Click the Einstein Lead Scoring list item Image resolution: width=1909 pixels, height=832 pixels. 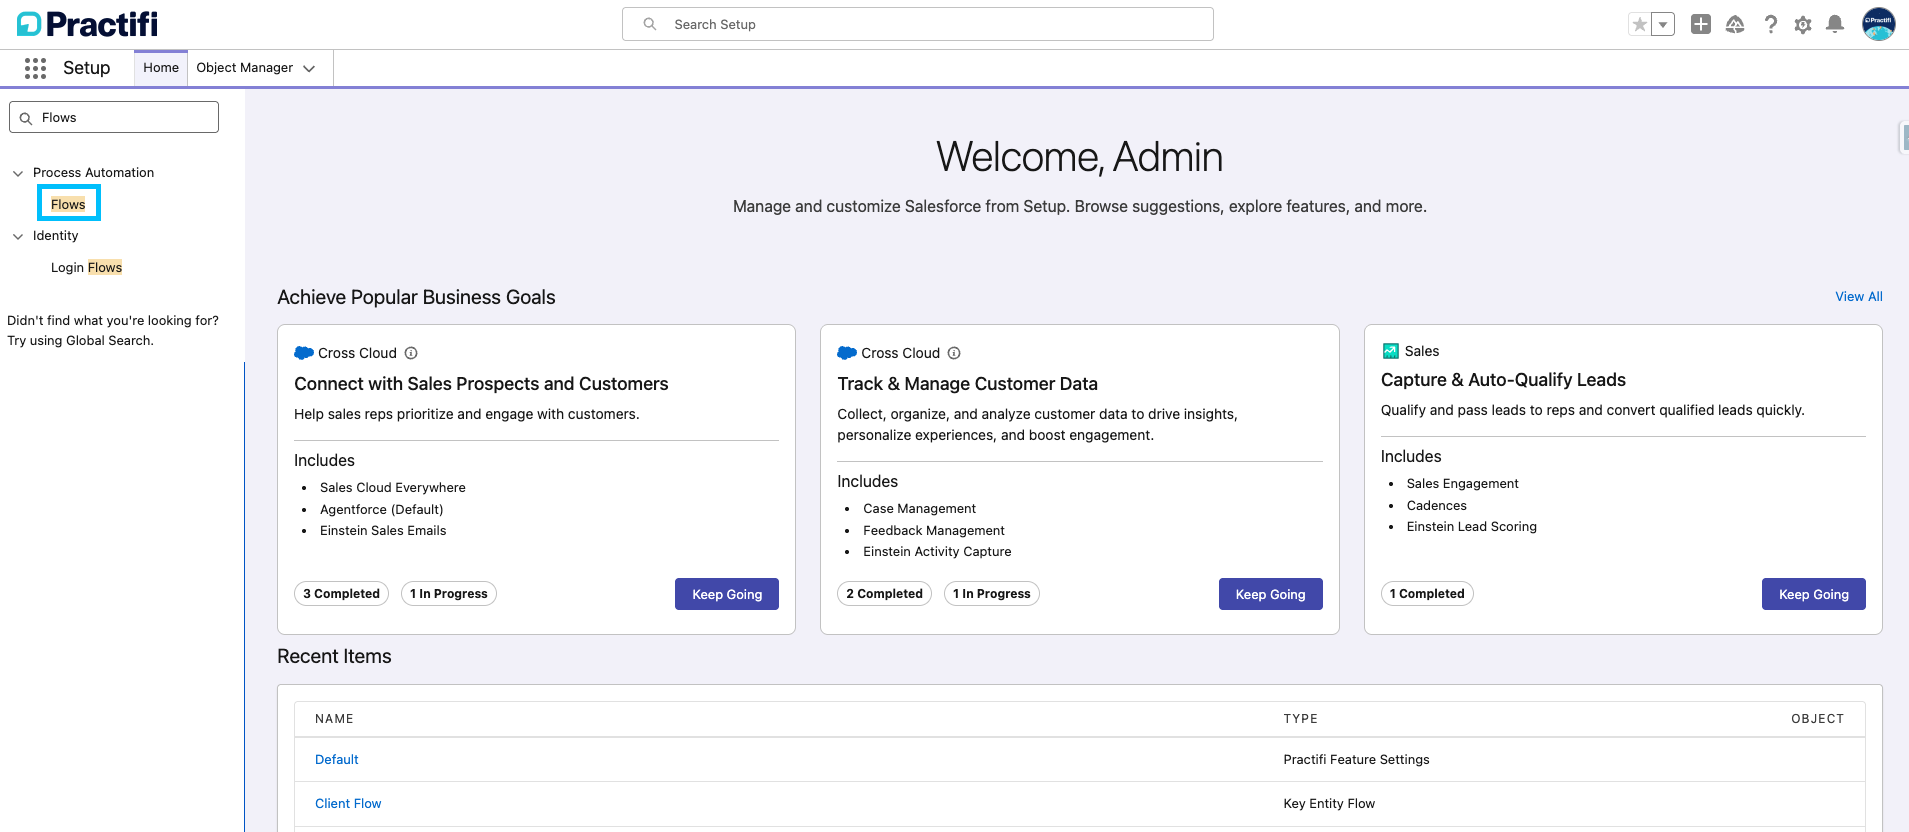[x=1472, y=527]
